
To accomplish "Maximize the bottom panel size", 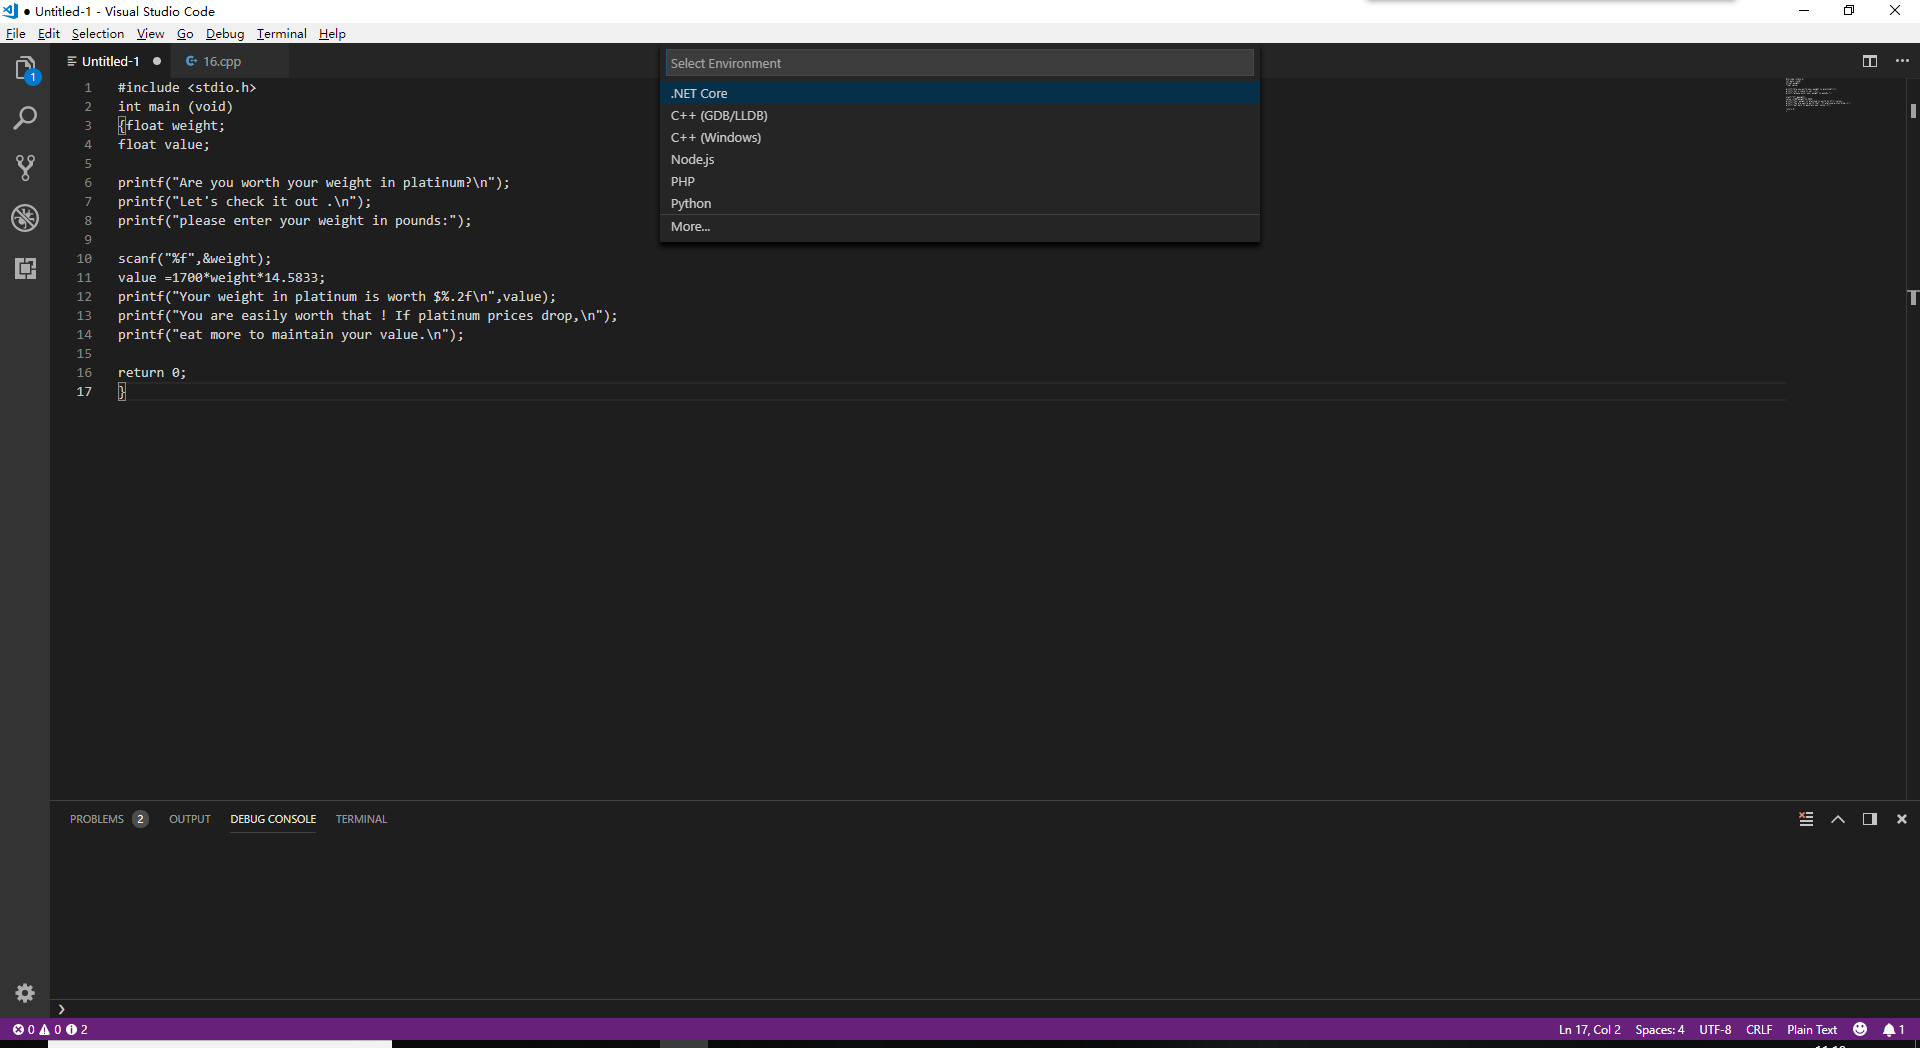I will click(x=1838, y=819).
